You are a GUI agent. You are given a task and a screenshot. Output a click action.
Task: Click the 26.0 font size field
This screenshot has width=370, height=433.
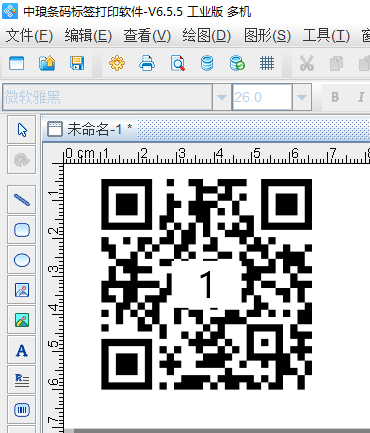point(262,97)
